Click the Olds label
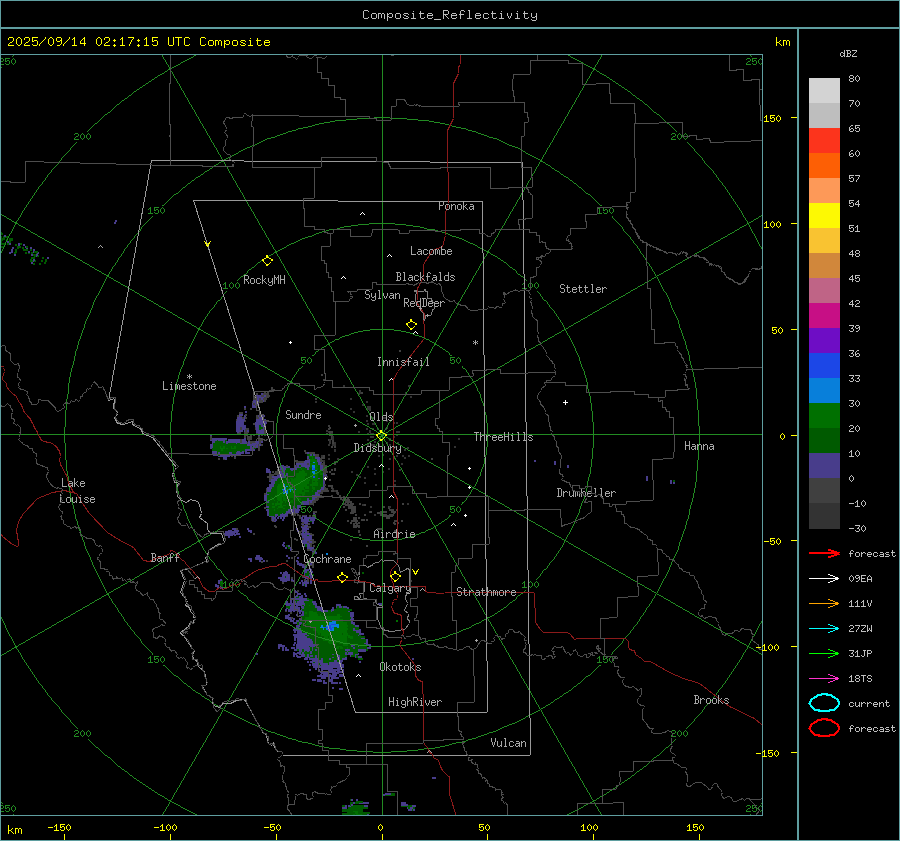Image resolution: width=900 pixels, height=841 pixels. 381,417
